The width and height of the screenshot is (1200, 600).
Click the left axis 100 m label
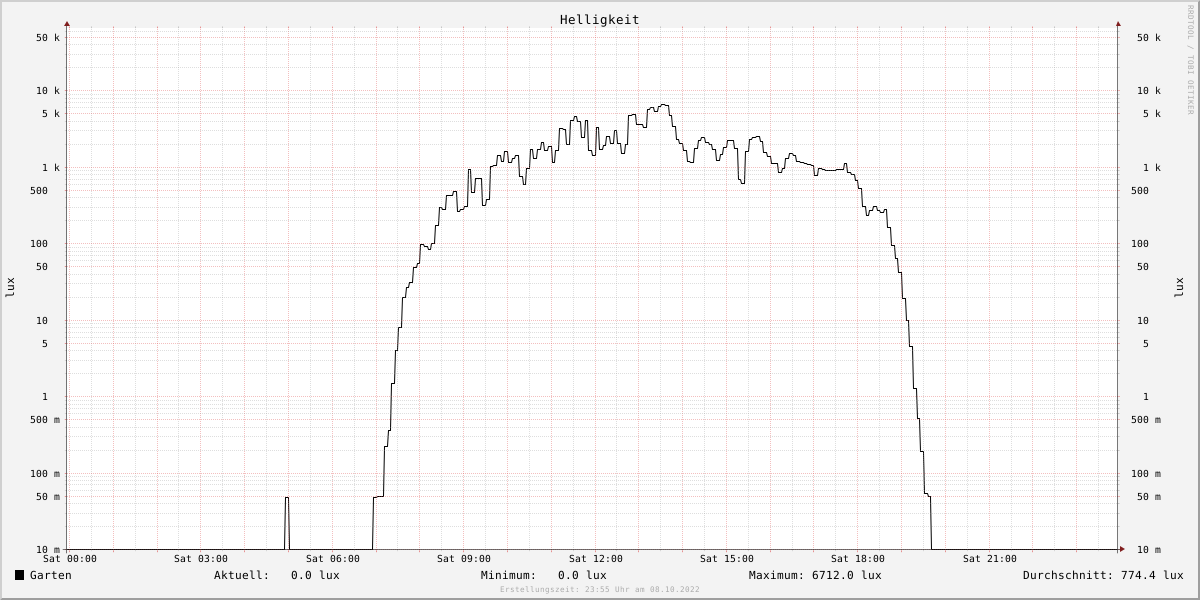(x=45, y=474)
